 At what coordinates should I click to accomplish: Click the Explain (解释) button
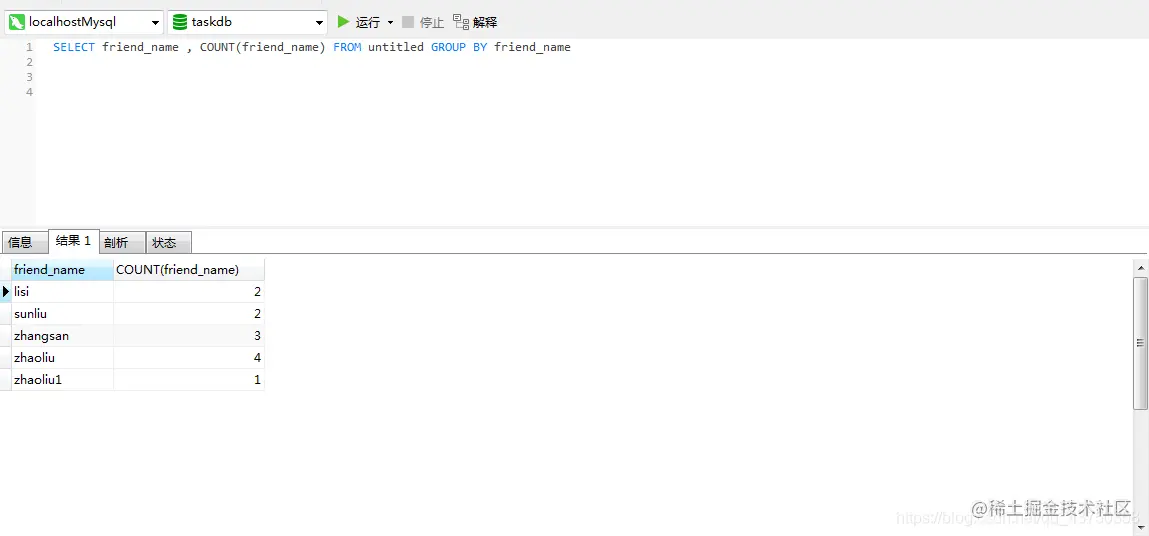[x=475, y=22]
